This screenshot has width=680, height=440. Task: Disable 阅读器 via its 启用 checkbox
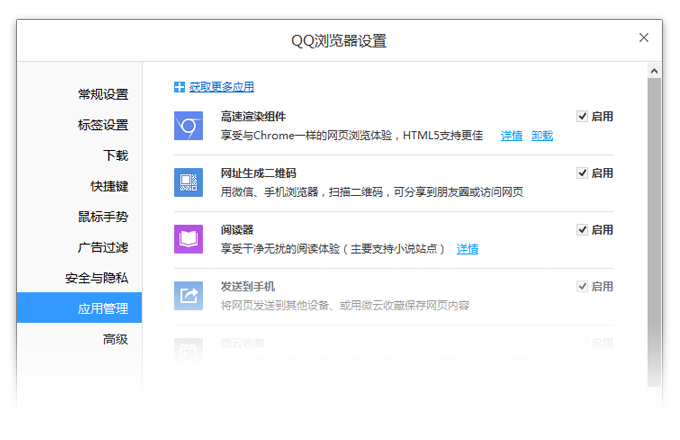(x=582, y=230)
